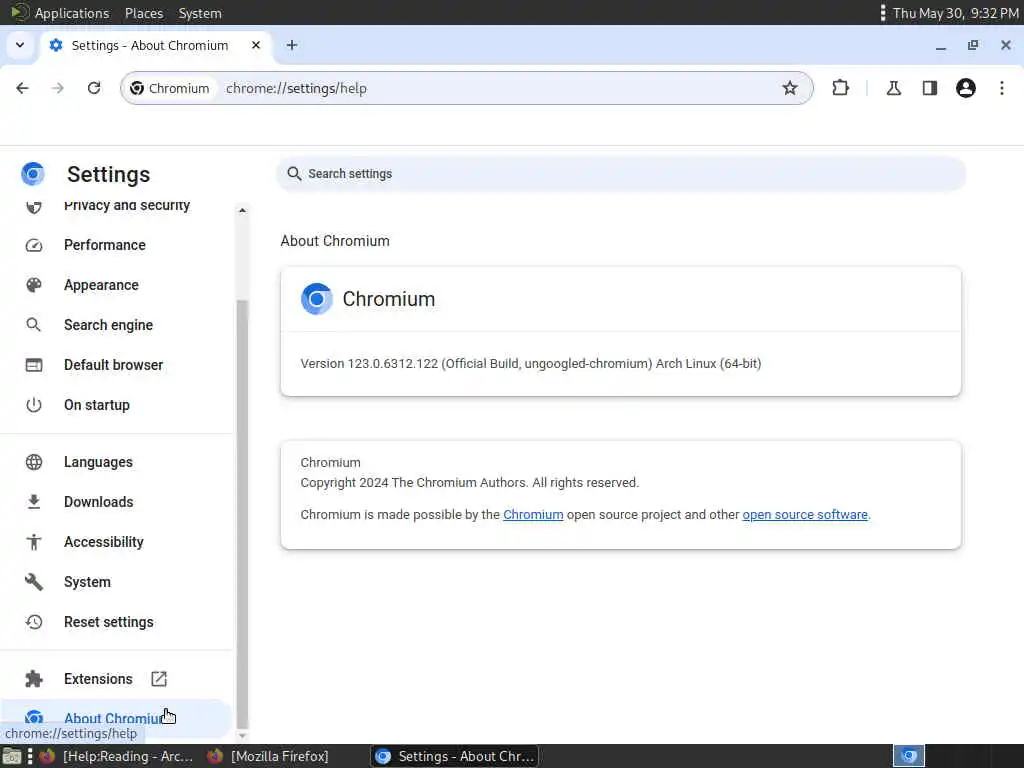Click the external link icon beside Extensions
Viewport: 1024px width, 768px height.
[x=159, y=679]
